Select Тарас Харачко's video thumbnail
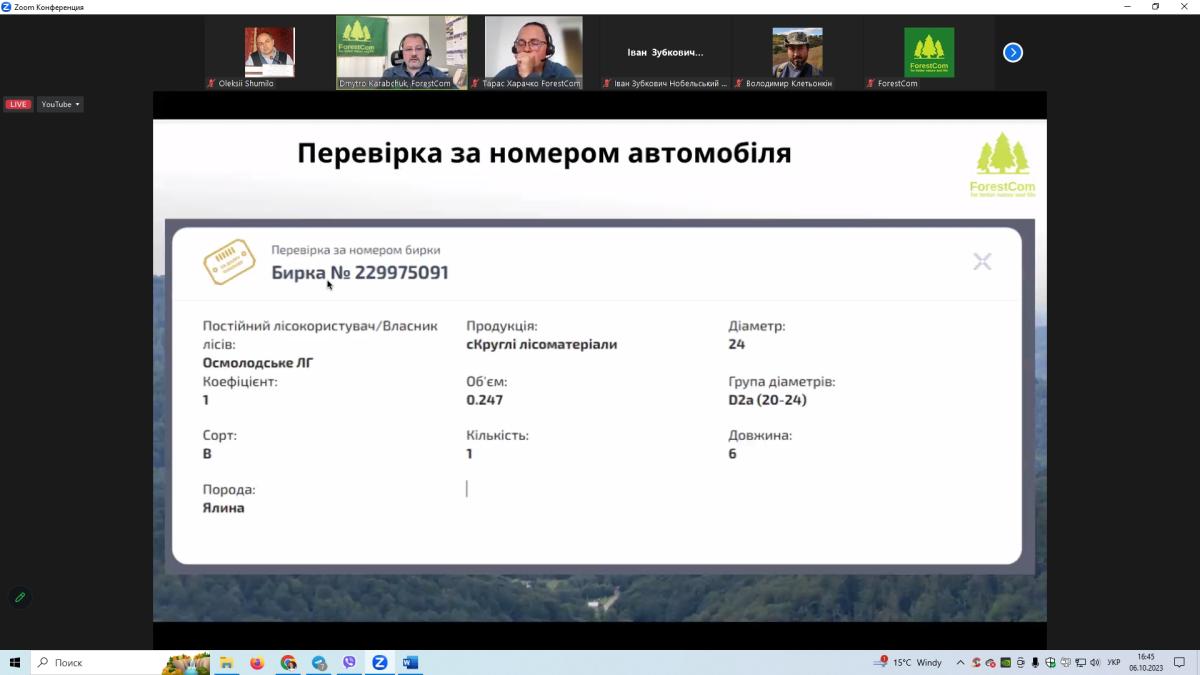 click(533, 52)
